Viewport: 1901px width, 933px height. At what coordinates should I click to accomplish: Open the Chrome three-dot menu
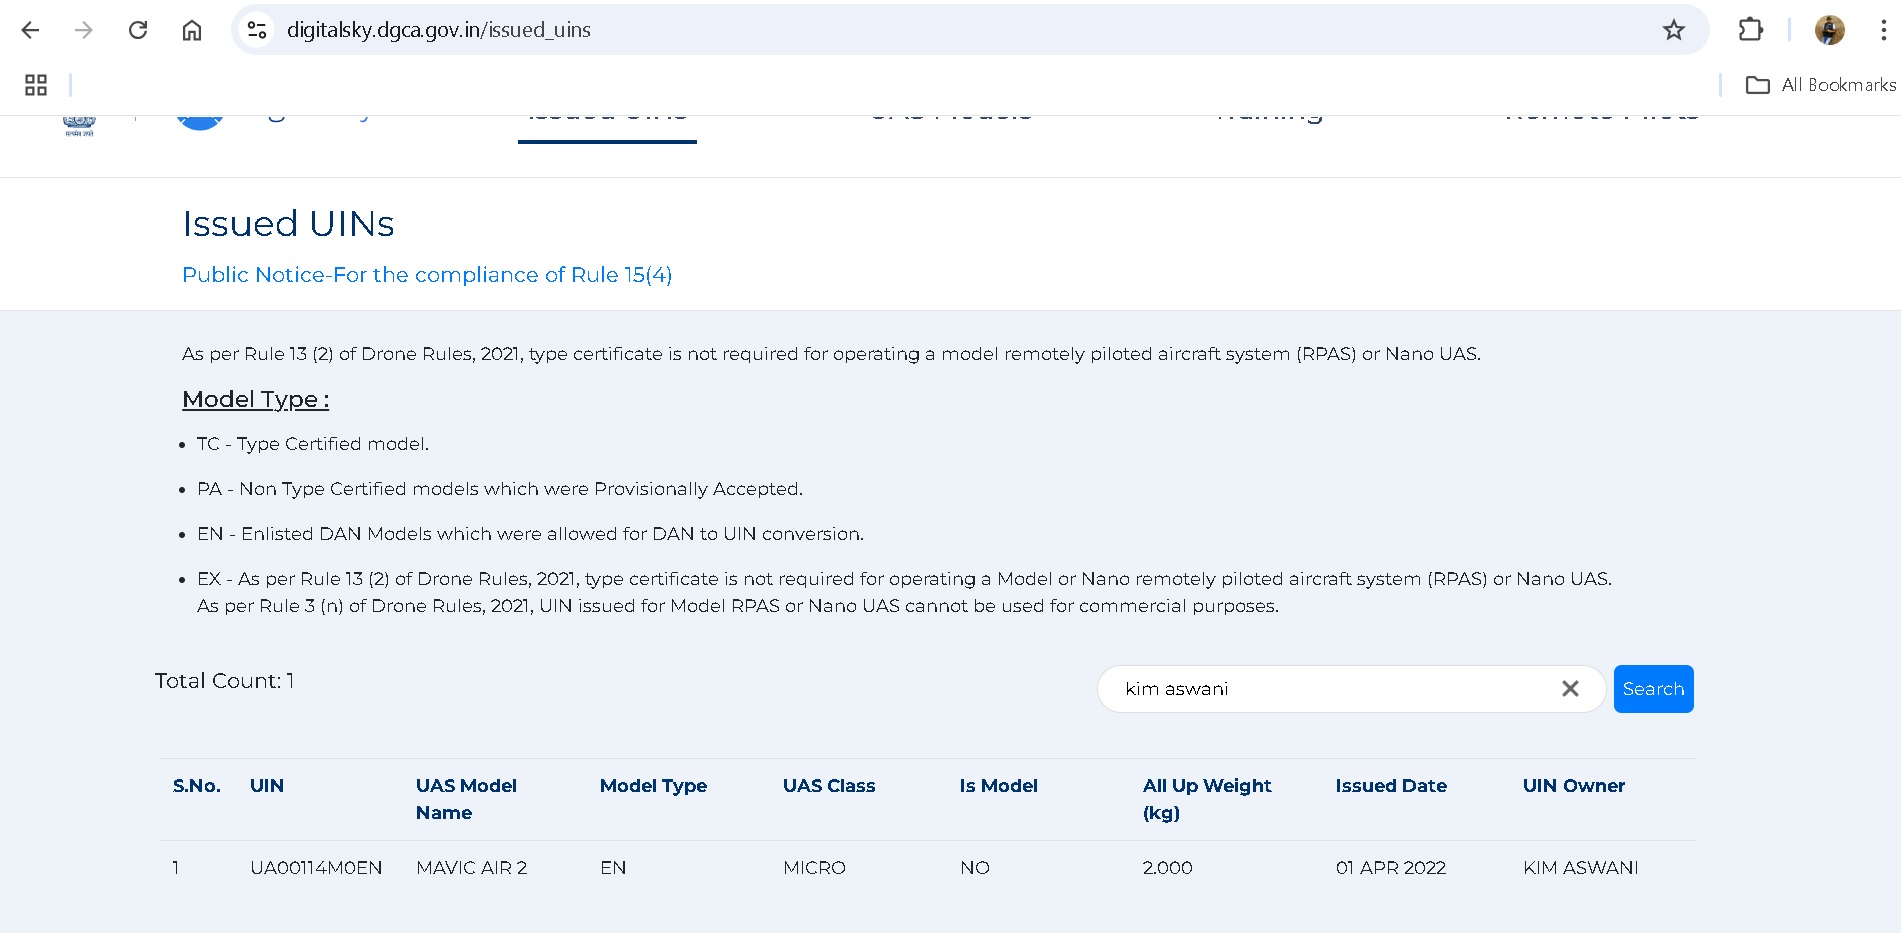(x=1883, y=30)
